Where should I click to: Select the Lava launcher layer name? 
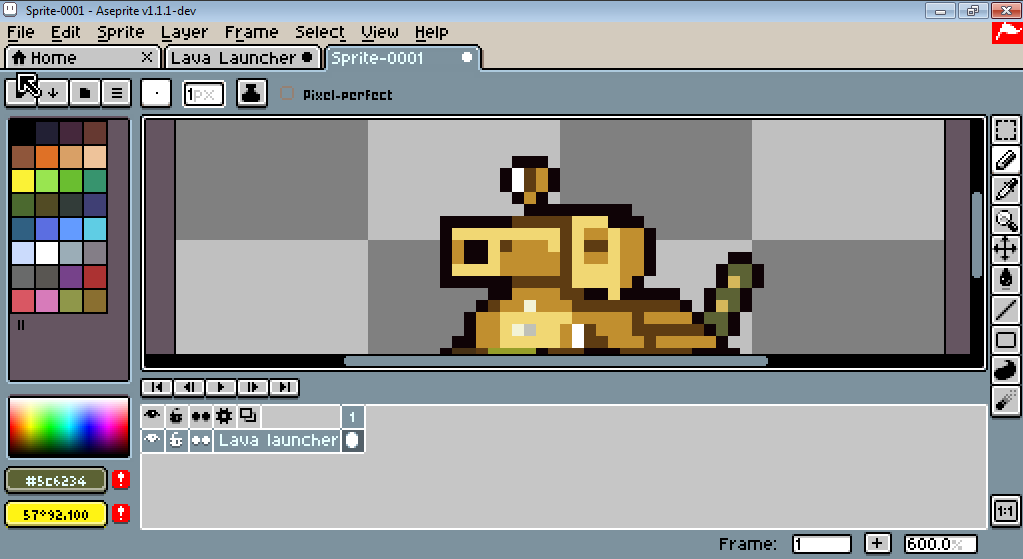coord(278,440)
